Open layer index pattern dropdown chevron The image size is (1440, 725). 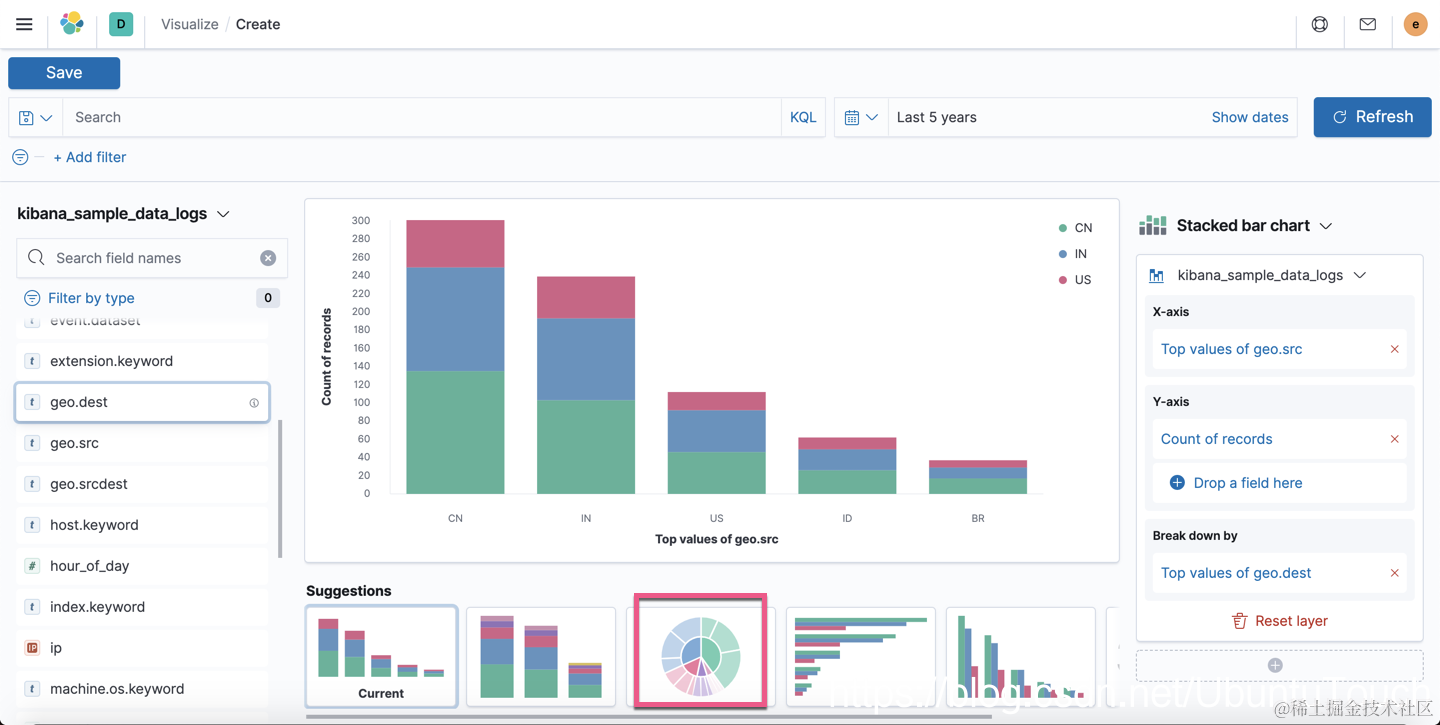1360,275
